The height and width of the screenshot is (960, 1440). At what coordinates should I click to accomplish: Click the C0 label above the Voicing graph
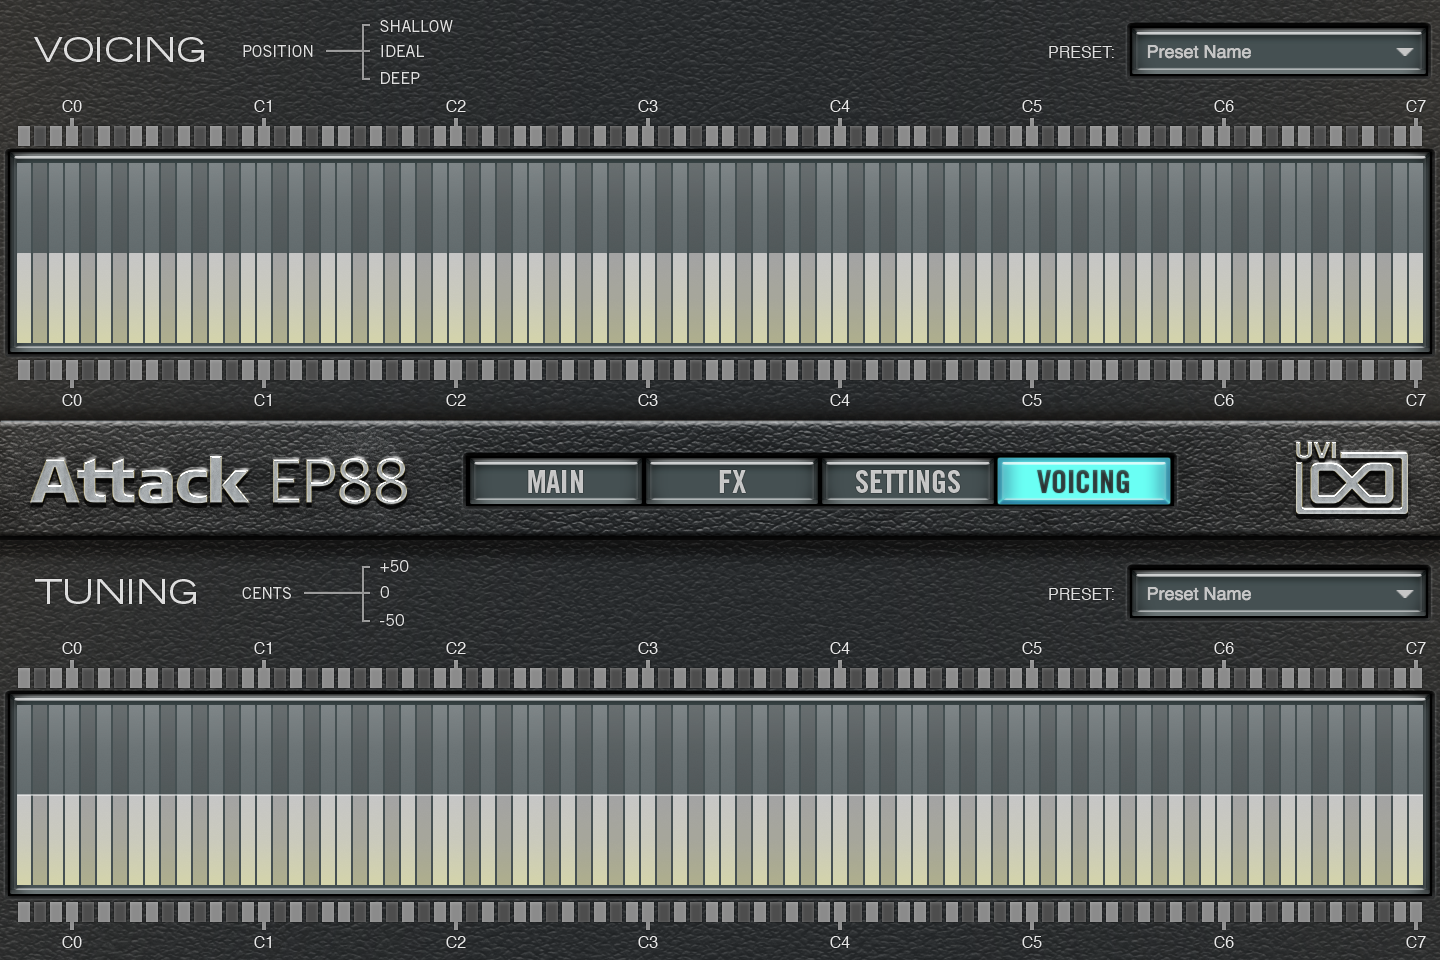coord(72,106)
